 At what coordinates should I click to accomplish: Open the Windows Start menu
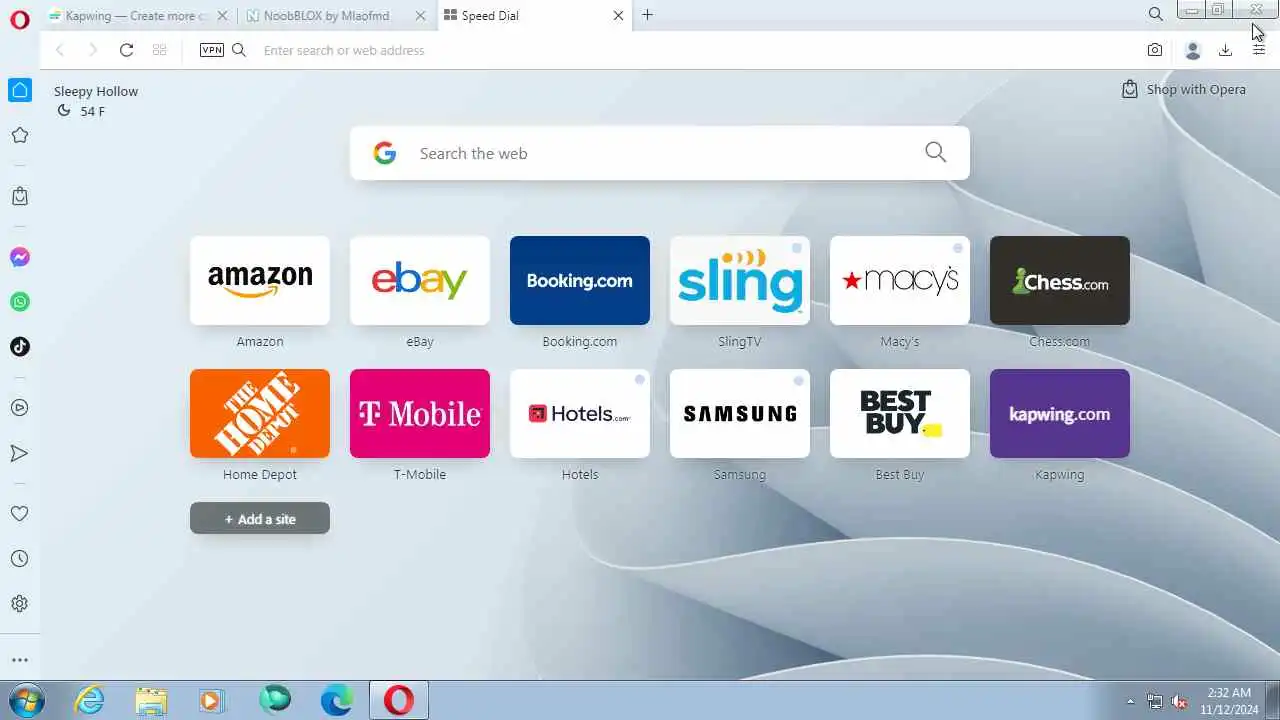click(25, 700)
